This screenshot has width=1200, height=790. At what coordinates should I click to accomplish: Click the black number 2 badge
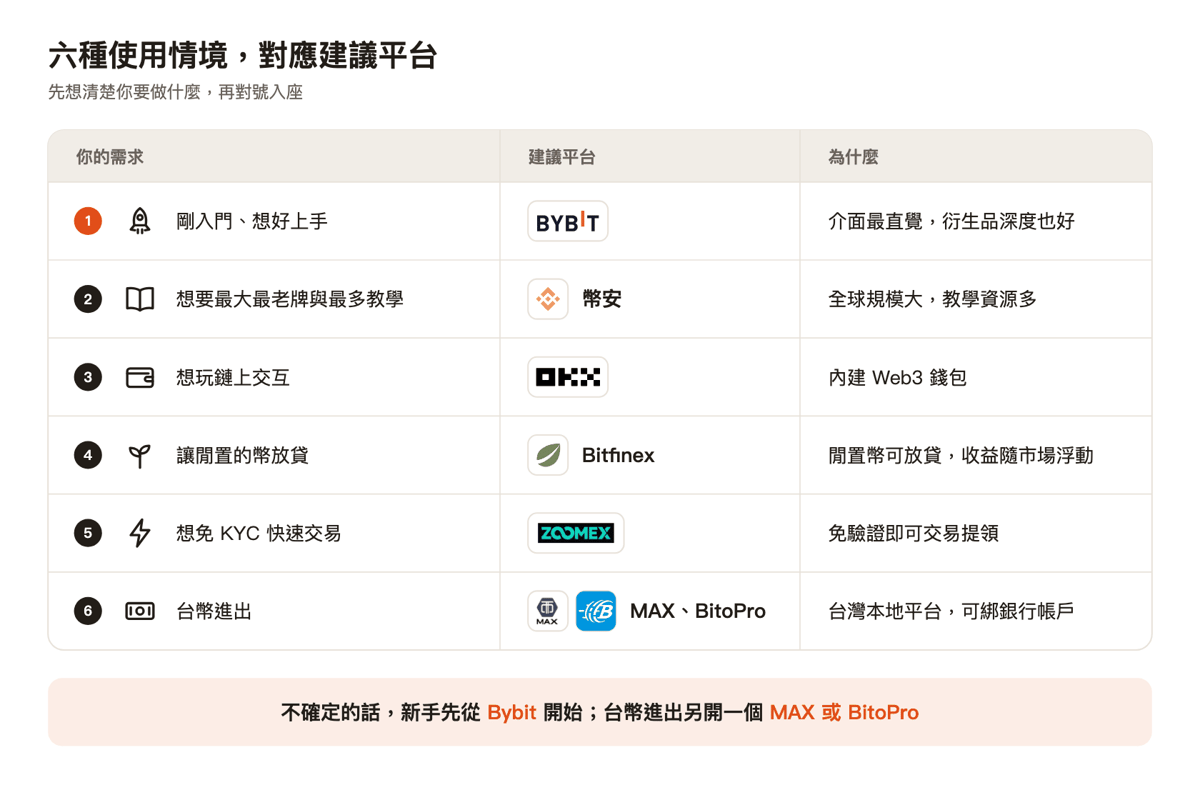[x=88, y=299]
